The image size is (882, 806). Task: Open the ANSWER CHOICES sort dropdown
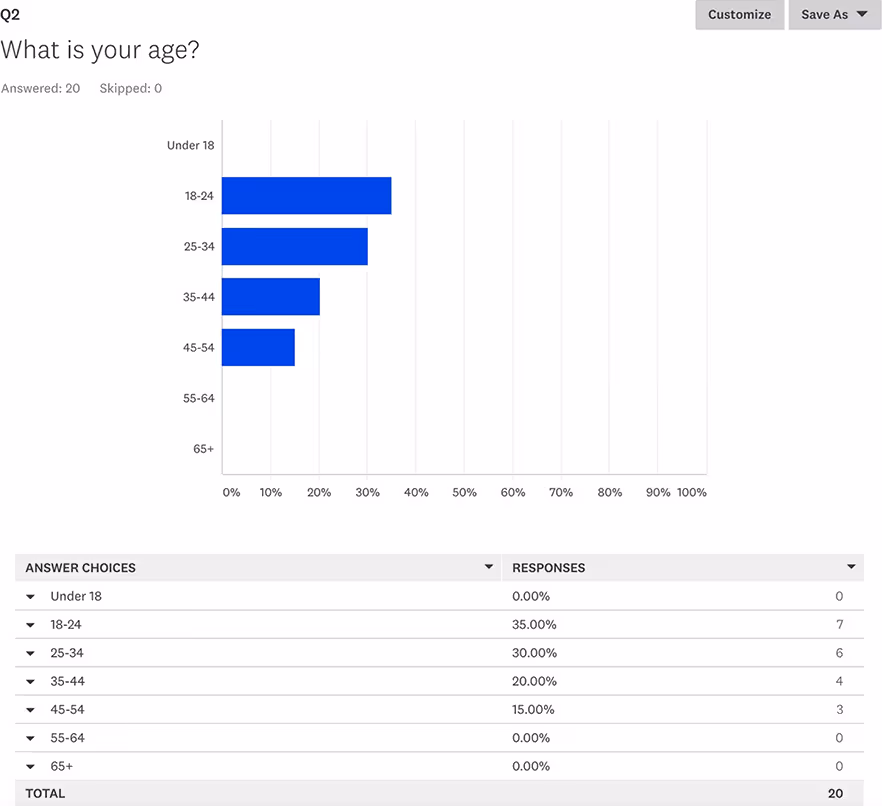(x=489, y=567)
